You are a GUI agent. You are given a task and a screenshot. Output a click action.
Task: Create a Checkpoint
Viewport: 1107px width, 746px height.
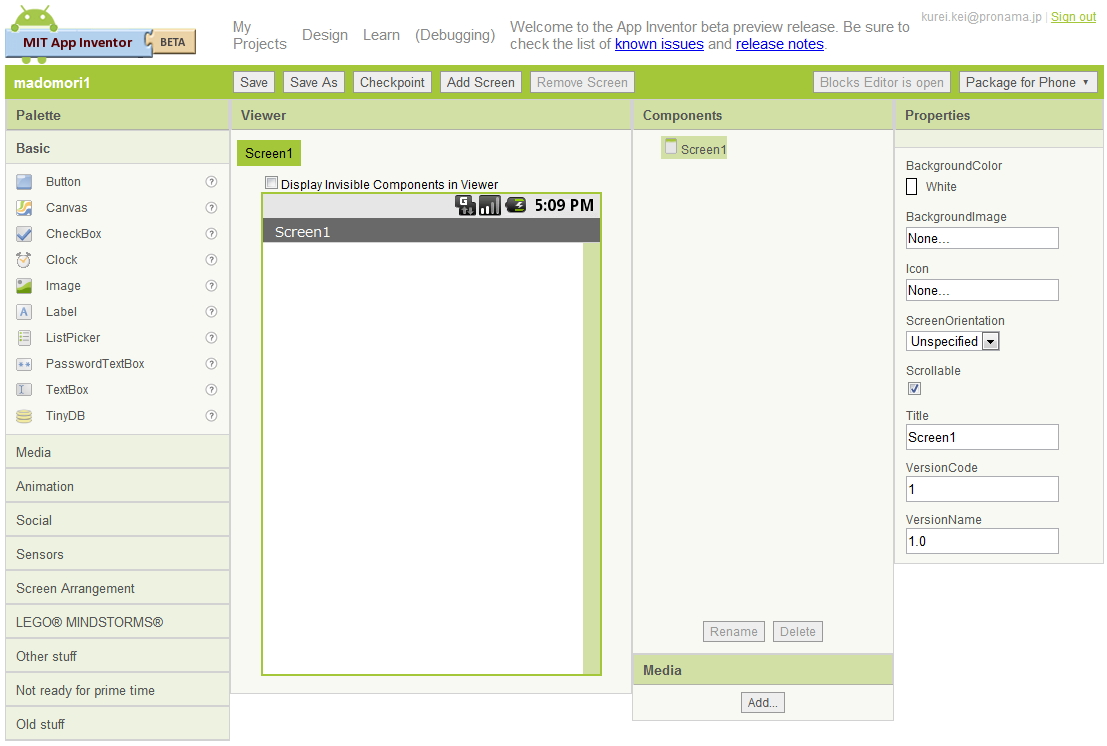coord(392,83)
